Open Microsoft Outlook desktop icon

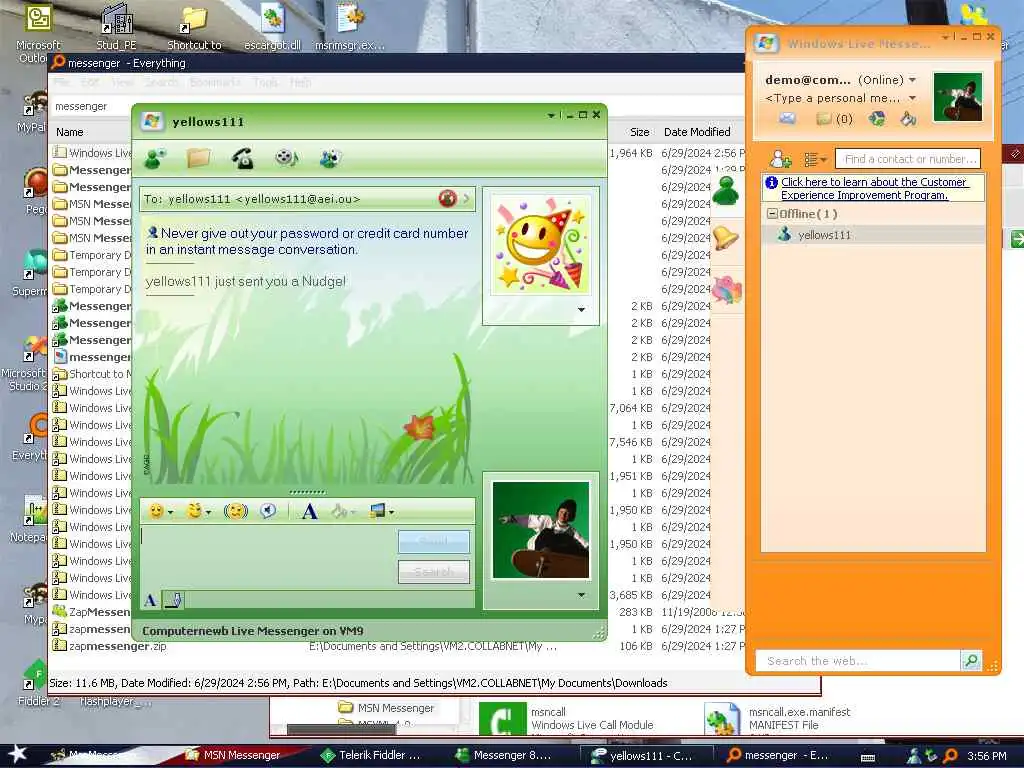(38, 33)
